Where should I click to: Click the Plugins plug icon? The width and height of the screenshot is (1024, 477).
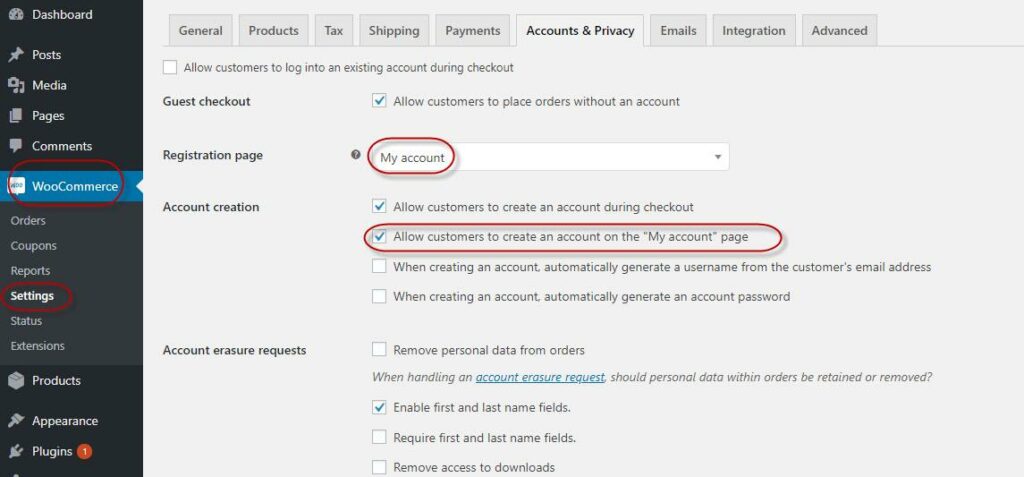coord(16,452)
